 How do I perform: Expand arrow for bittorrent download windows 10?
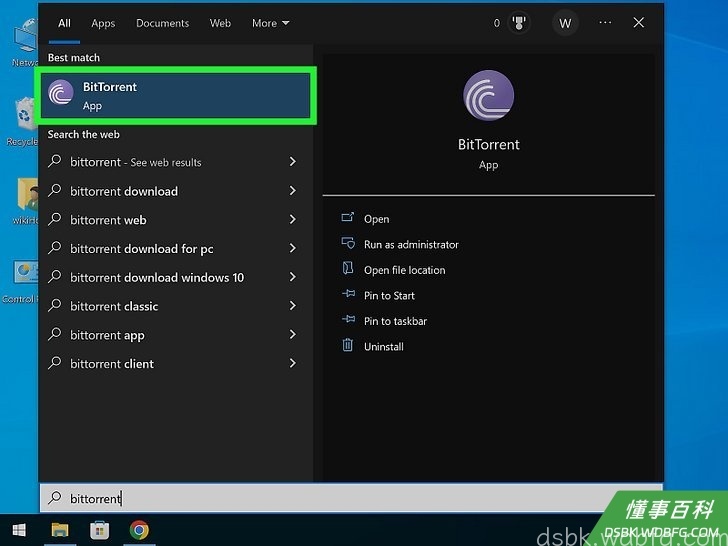(292, 277)
